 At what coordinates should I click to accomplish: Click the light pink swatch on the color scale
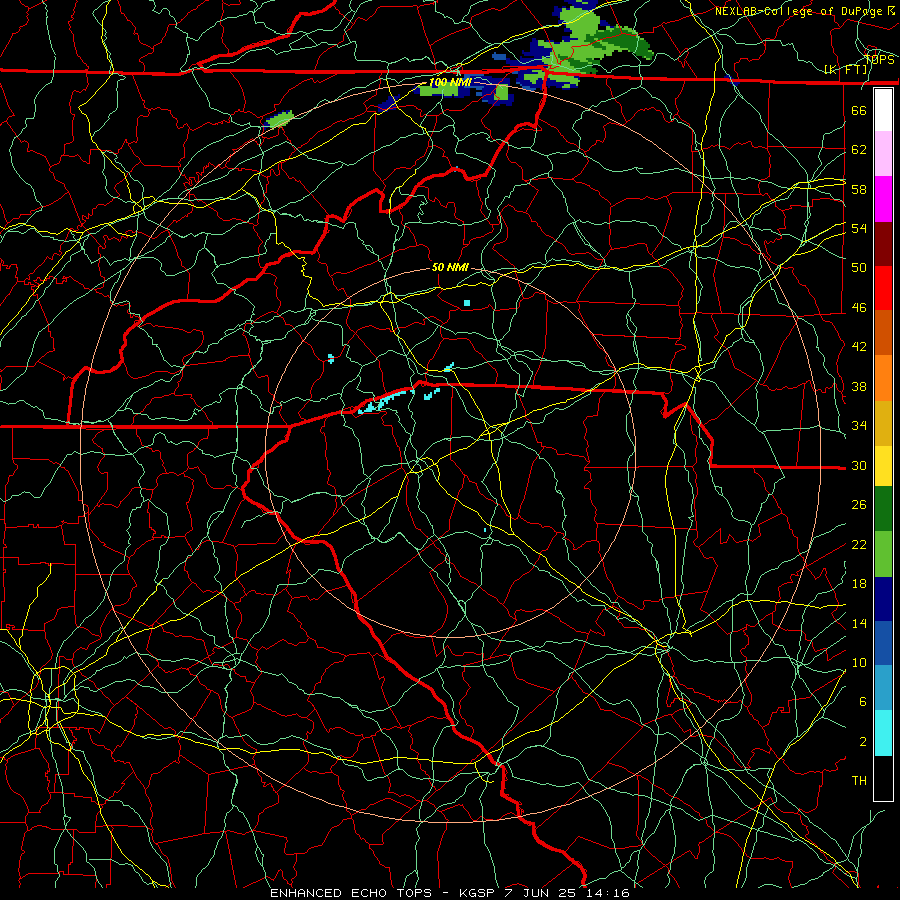click(x=883, y=154)
